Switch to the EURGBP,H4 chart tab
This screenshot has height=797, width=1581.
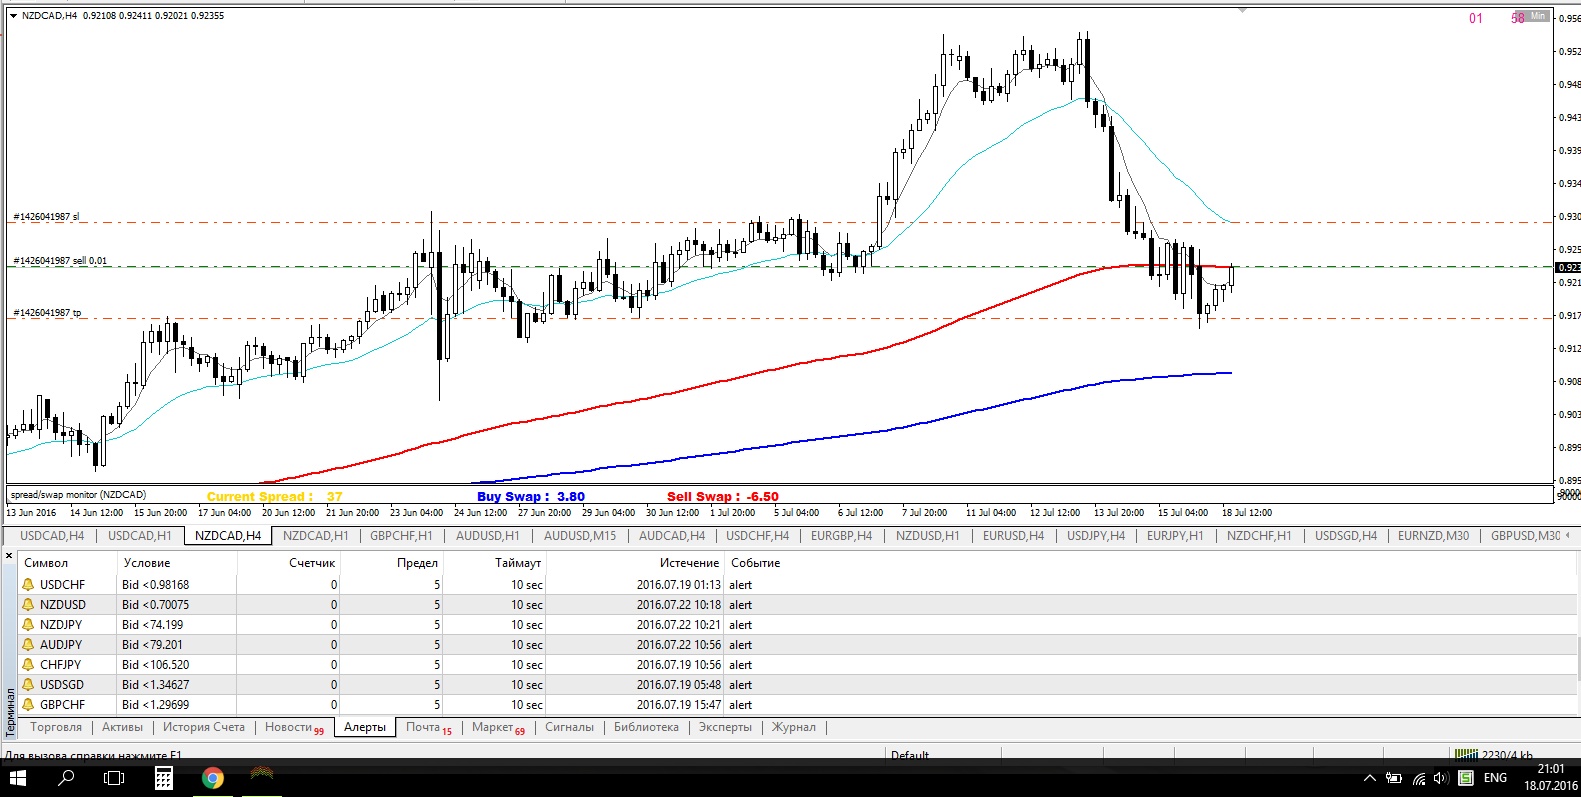(x=841, y=536)
